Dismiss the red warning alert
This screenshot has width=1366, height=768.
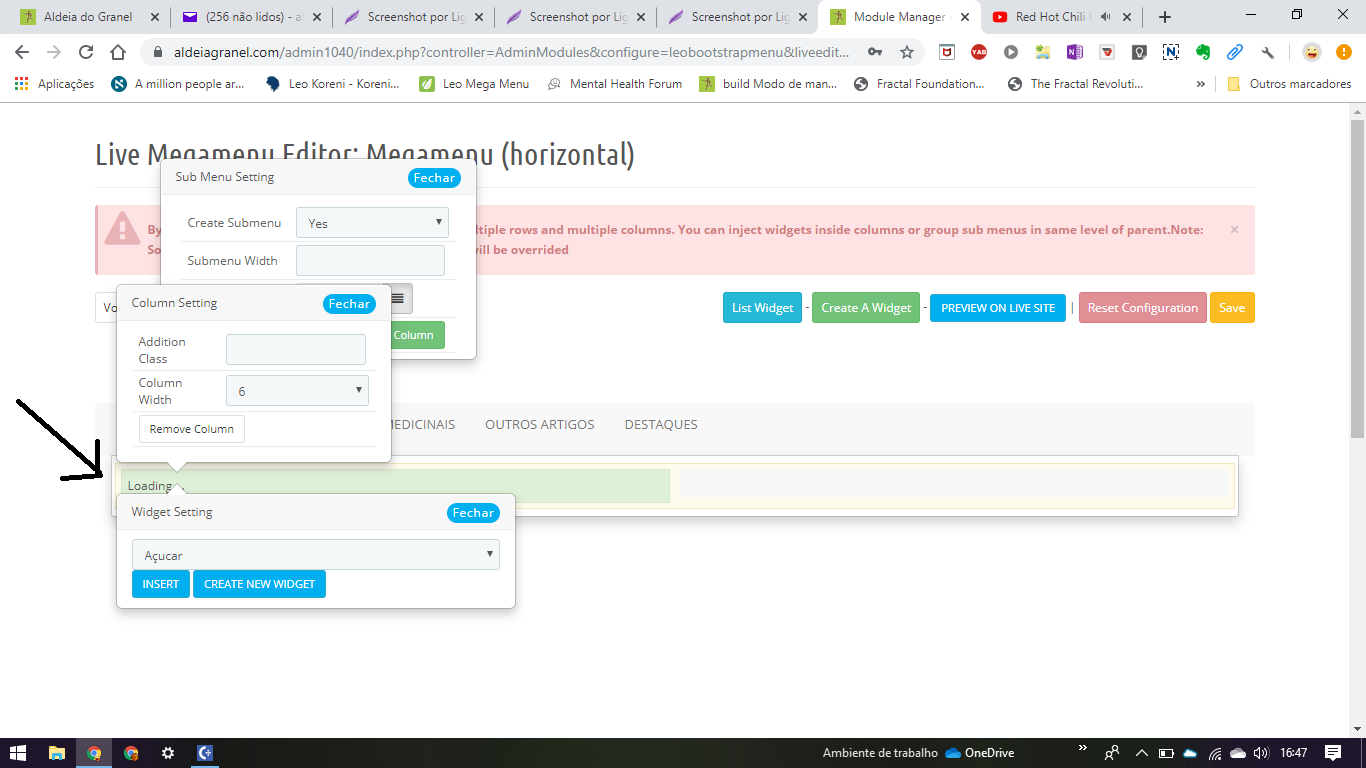1234,229
